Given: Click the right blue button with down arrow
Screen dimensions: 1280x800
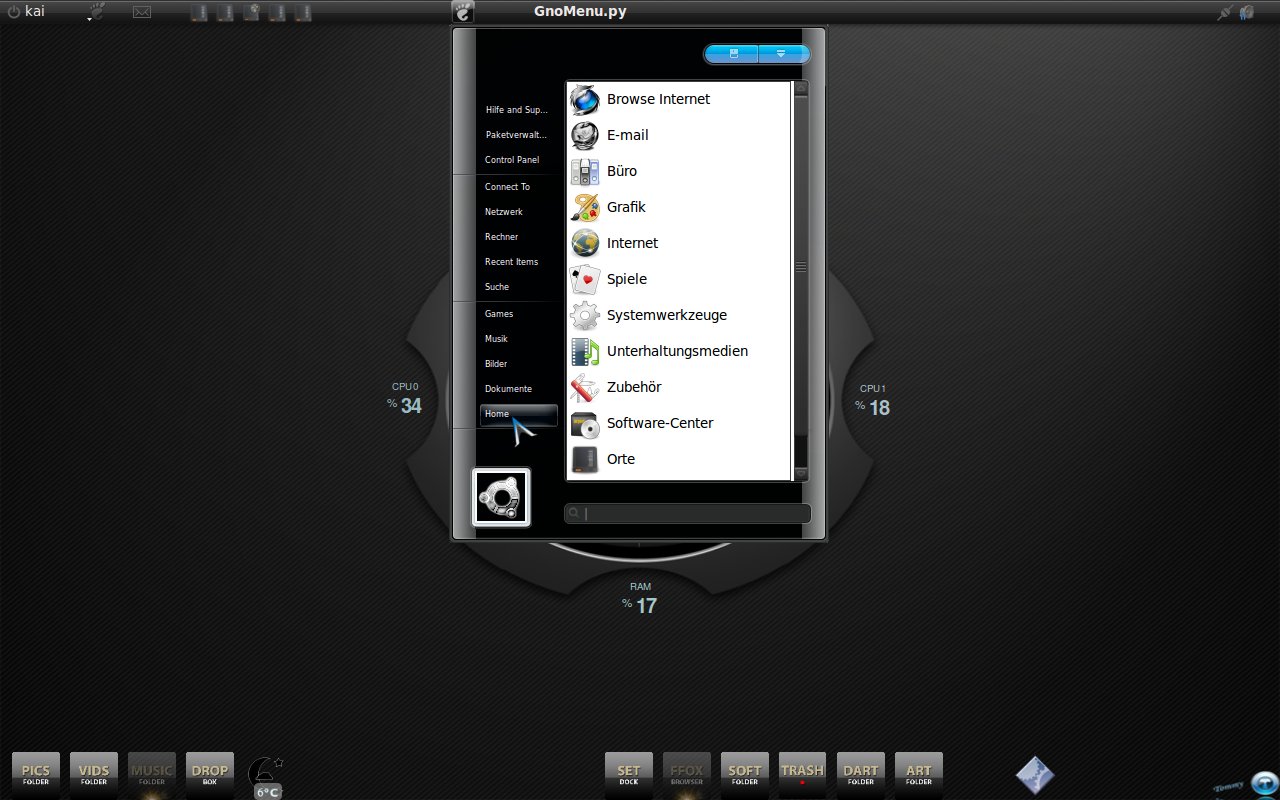Looking at the screenshot, I should [783, 54].
